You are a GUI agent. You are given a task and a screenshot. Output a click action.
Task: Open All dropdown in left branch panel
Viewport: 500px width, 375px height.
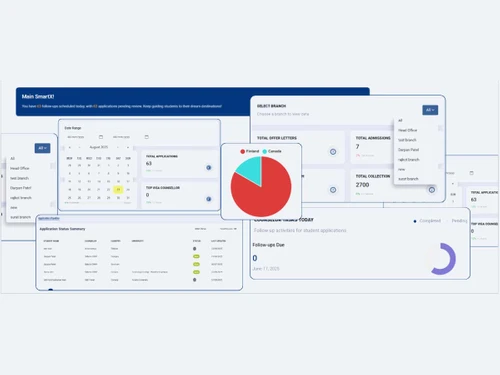click(x=42, y=148)
